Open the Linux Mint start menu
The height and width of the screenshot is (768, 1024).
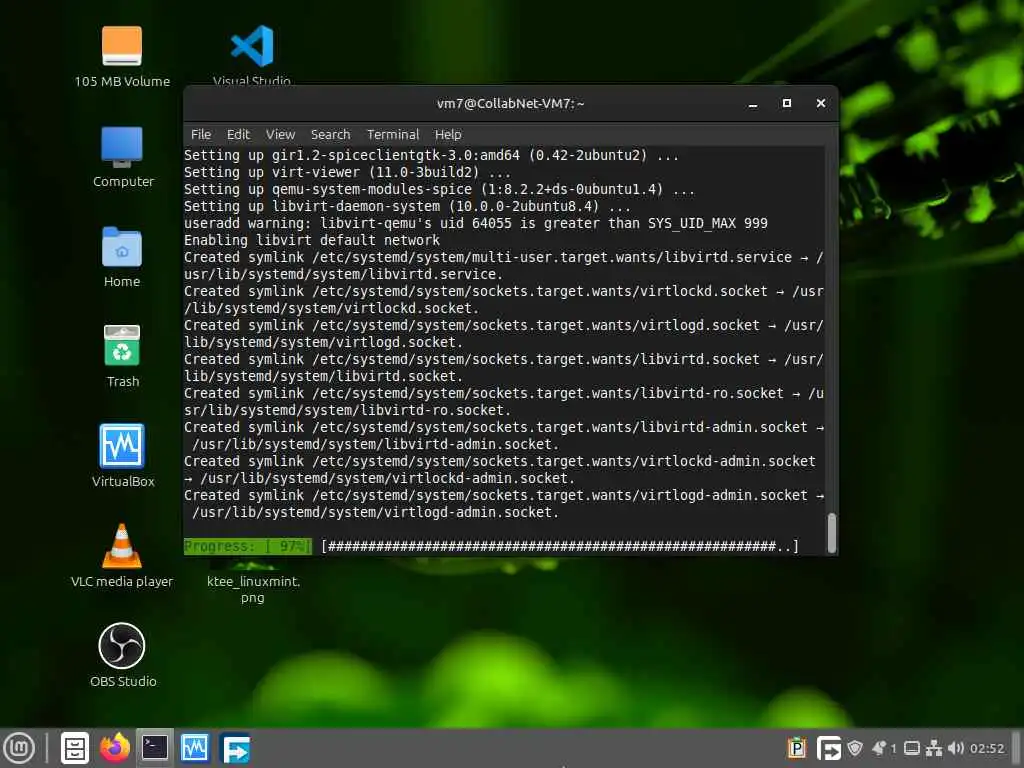coord(20,748)
